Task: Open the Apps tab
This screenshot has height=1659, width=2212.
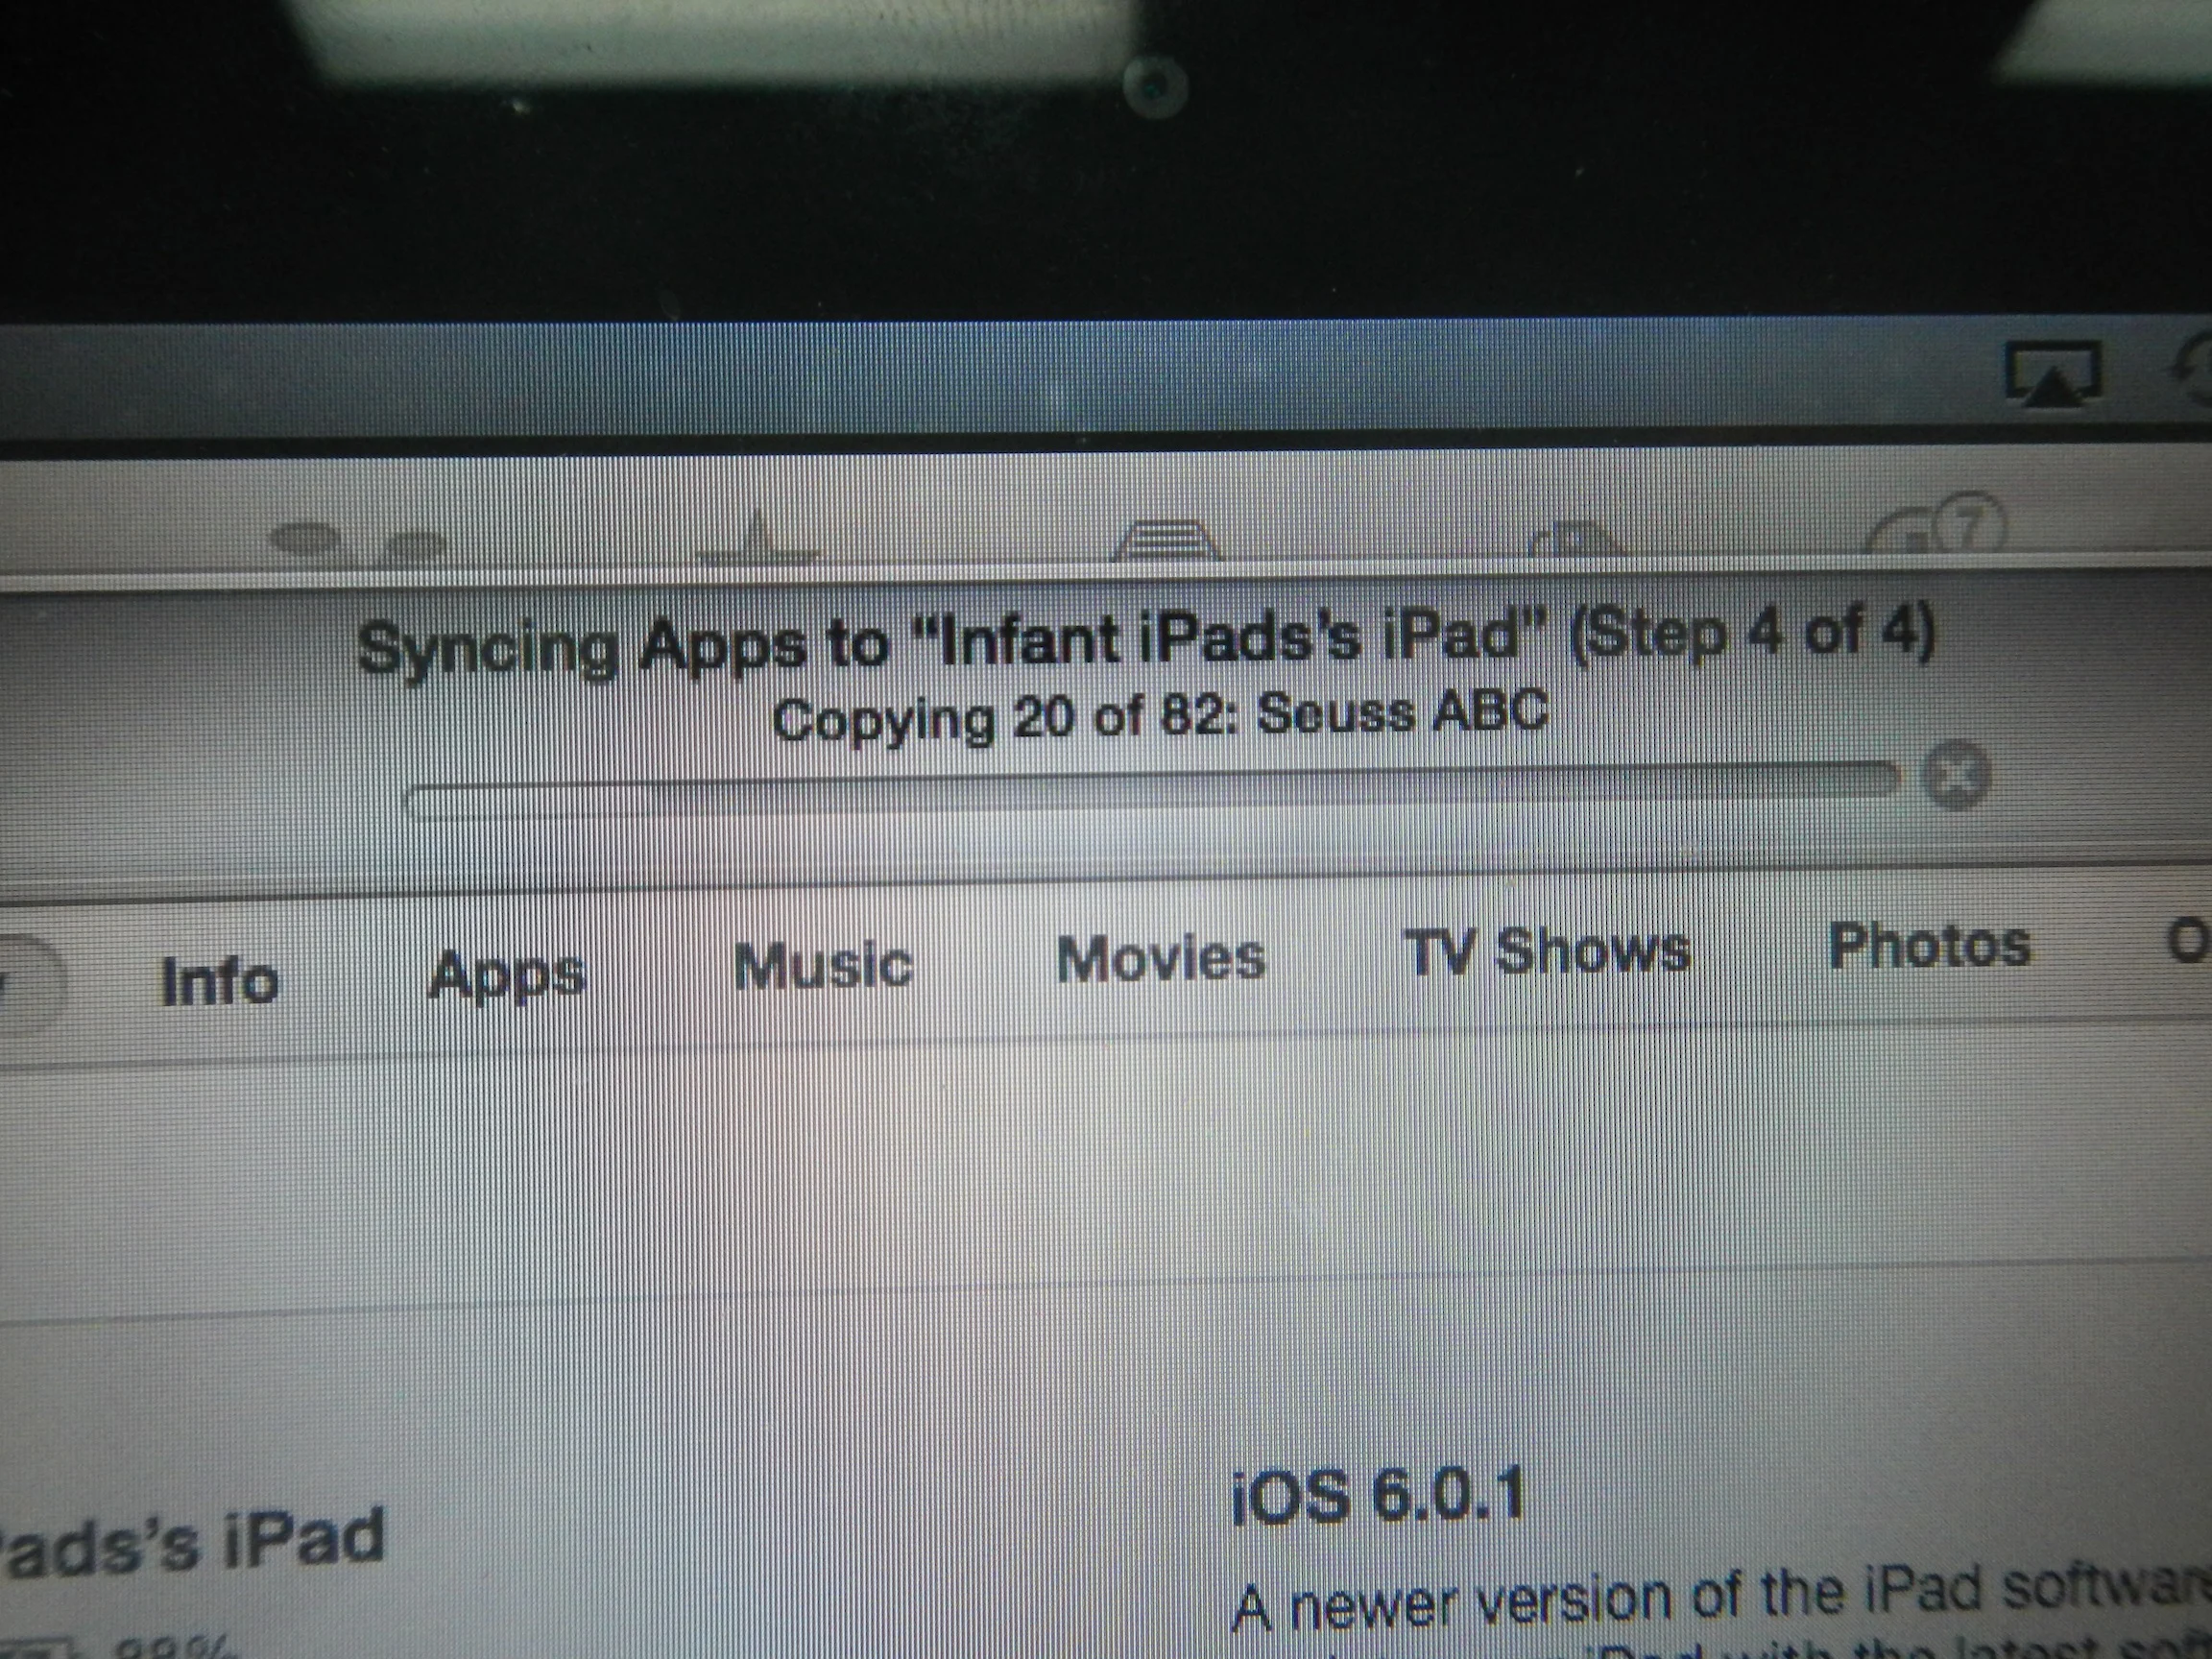Action: pos(506,974)
